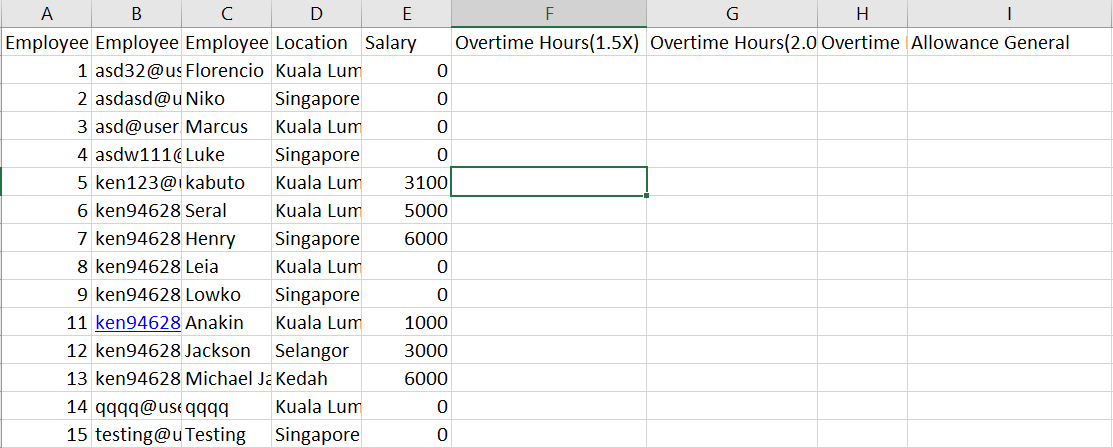Viewport: 1113px width, 448px height.
Task: Select the 'Selangor' location cell
Action: click(x=317, y=351)
